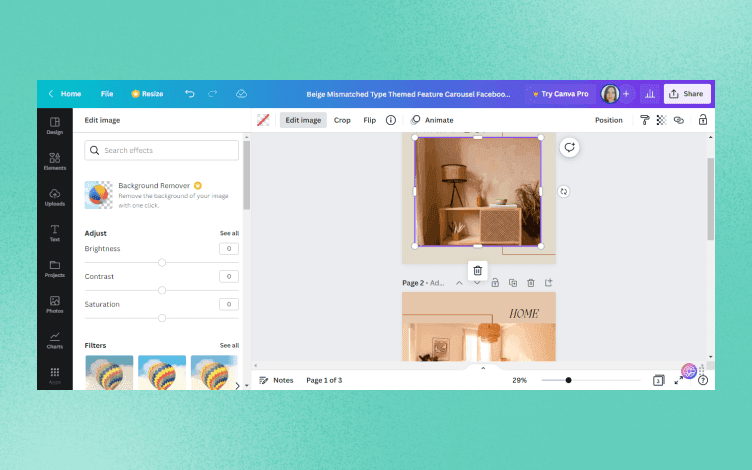Click the Saturation slider handle
Viewport: 752px width, 470px height.
162,318
